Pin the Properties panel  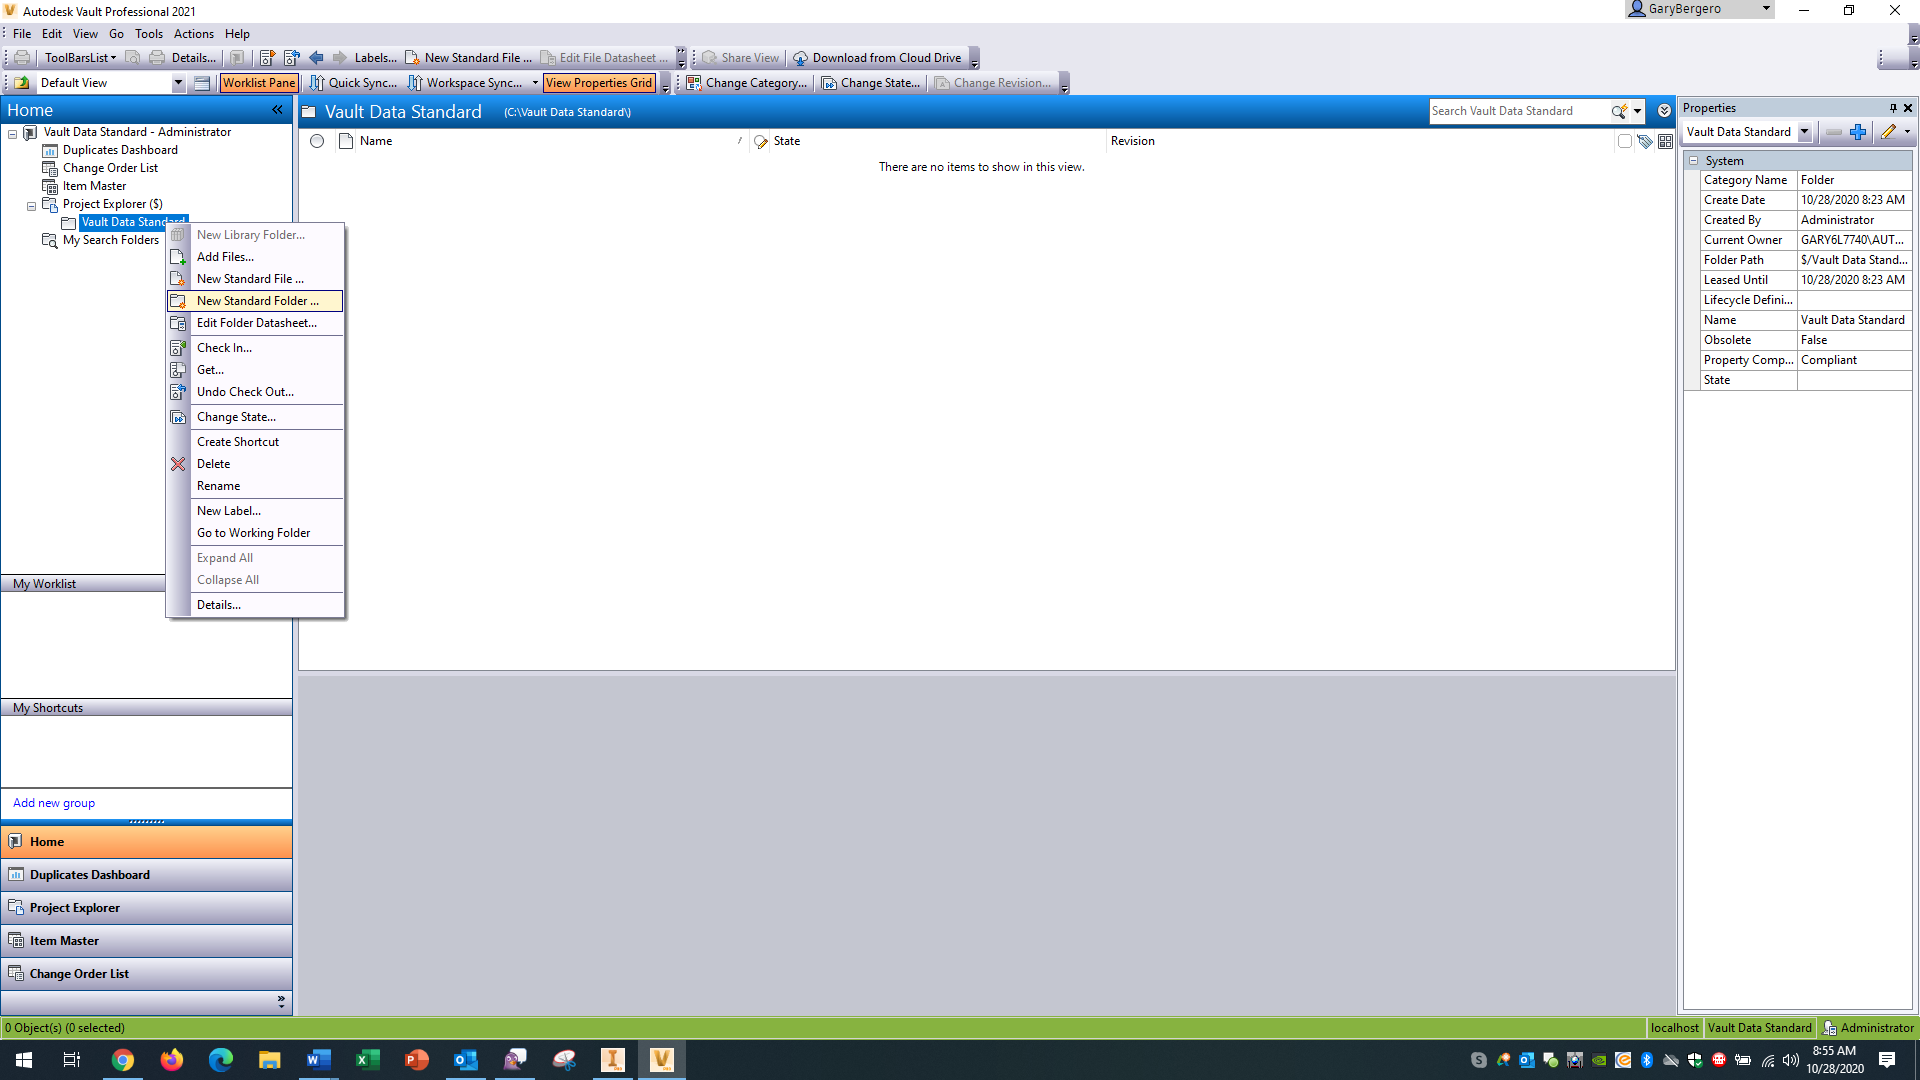tap(1893, 108)
